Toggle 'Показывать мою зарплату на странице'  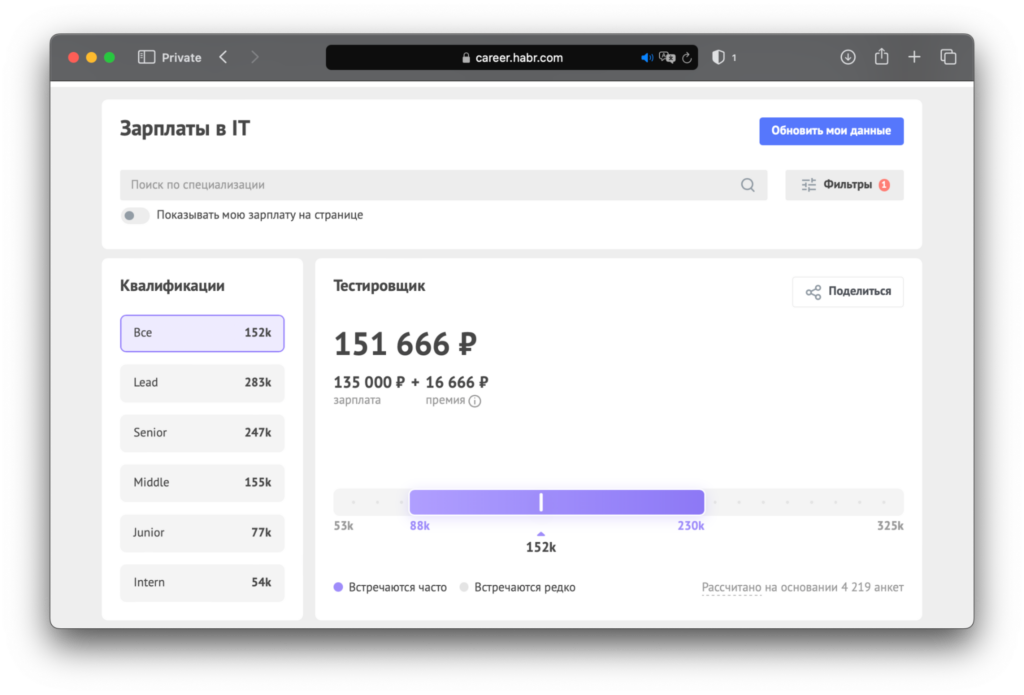click(135, 215)
